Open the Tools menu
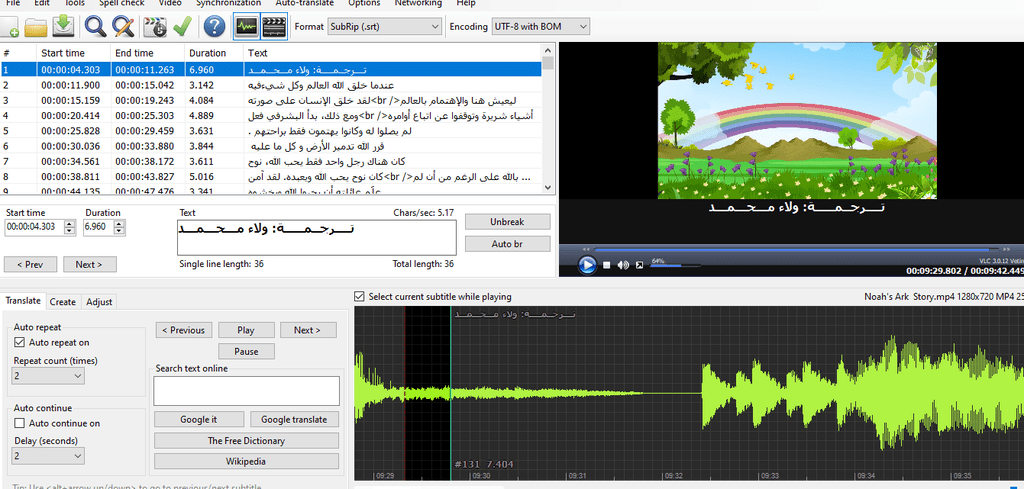The height and width of the screenshot is (489, 1024). [75, 3]
